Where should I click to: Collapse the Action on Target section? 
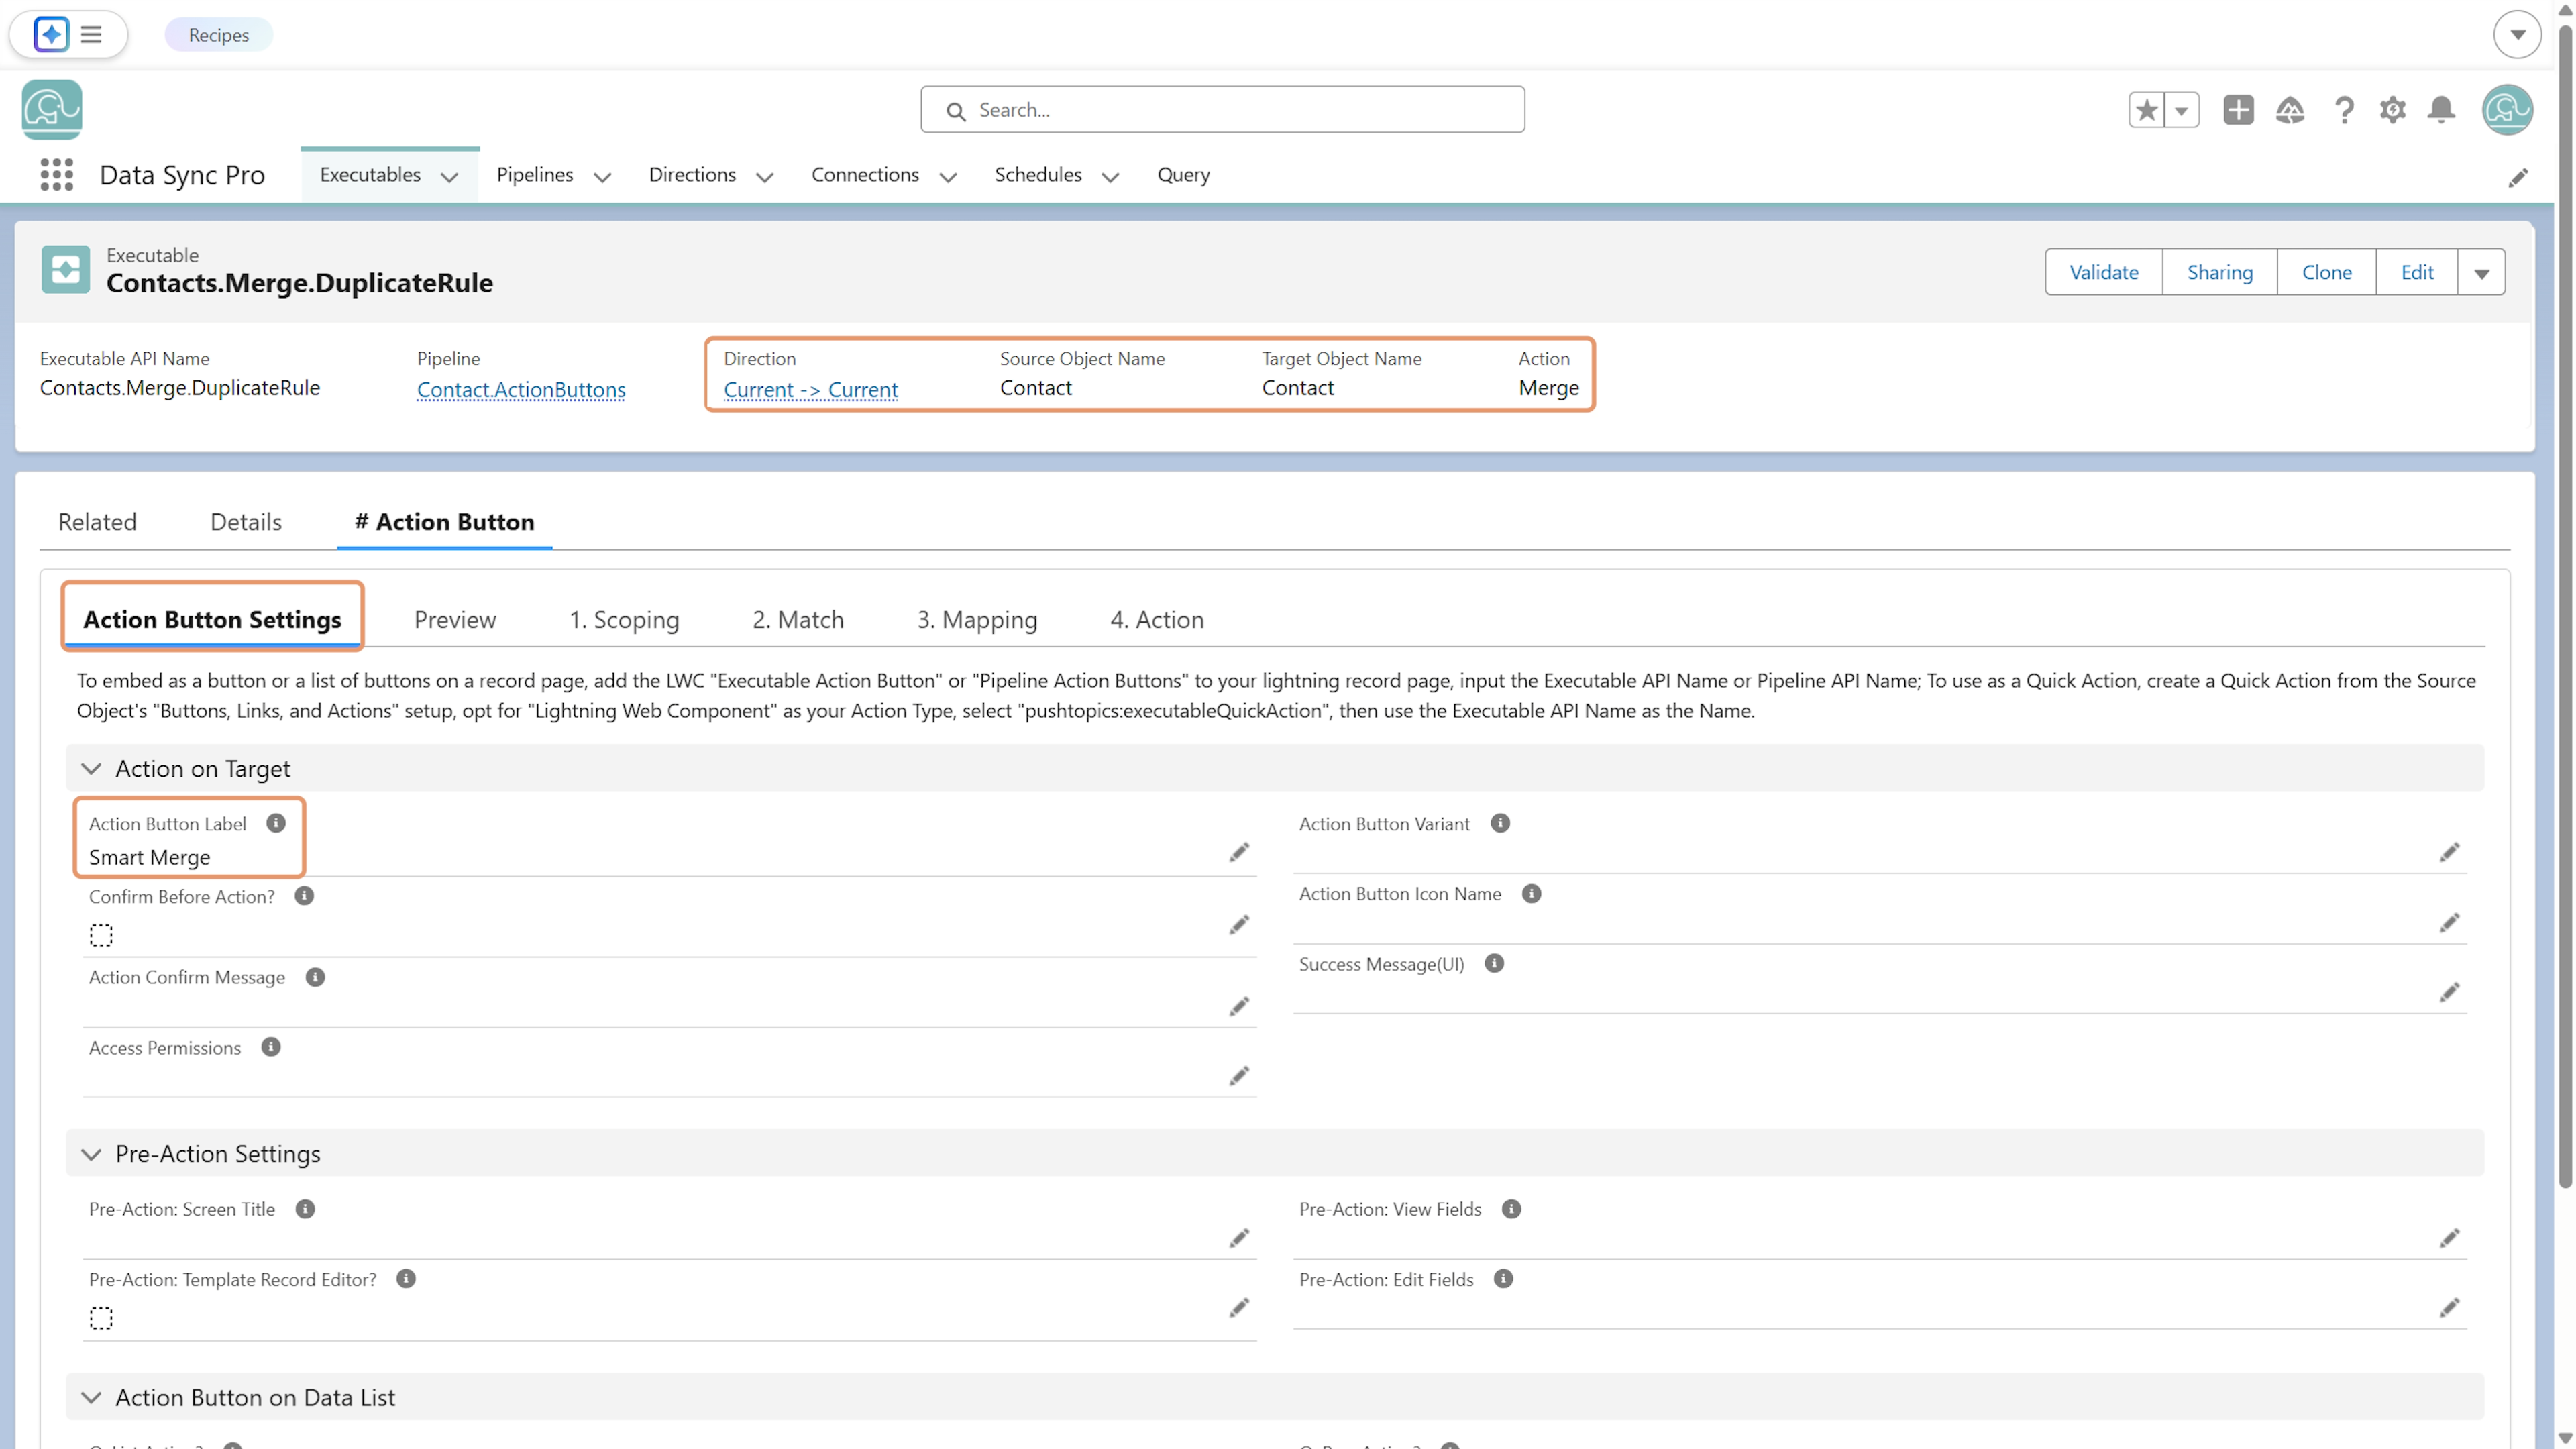tap(91, 769)
